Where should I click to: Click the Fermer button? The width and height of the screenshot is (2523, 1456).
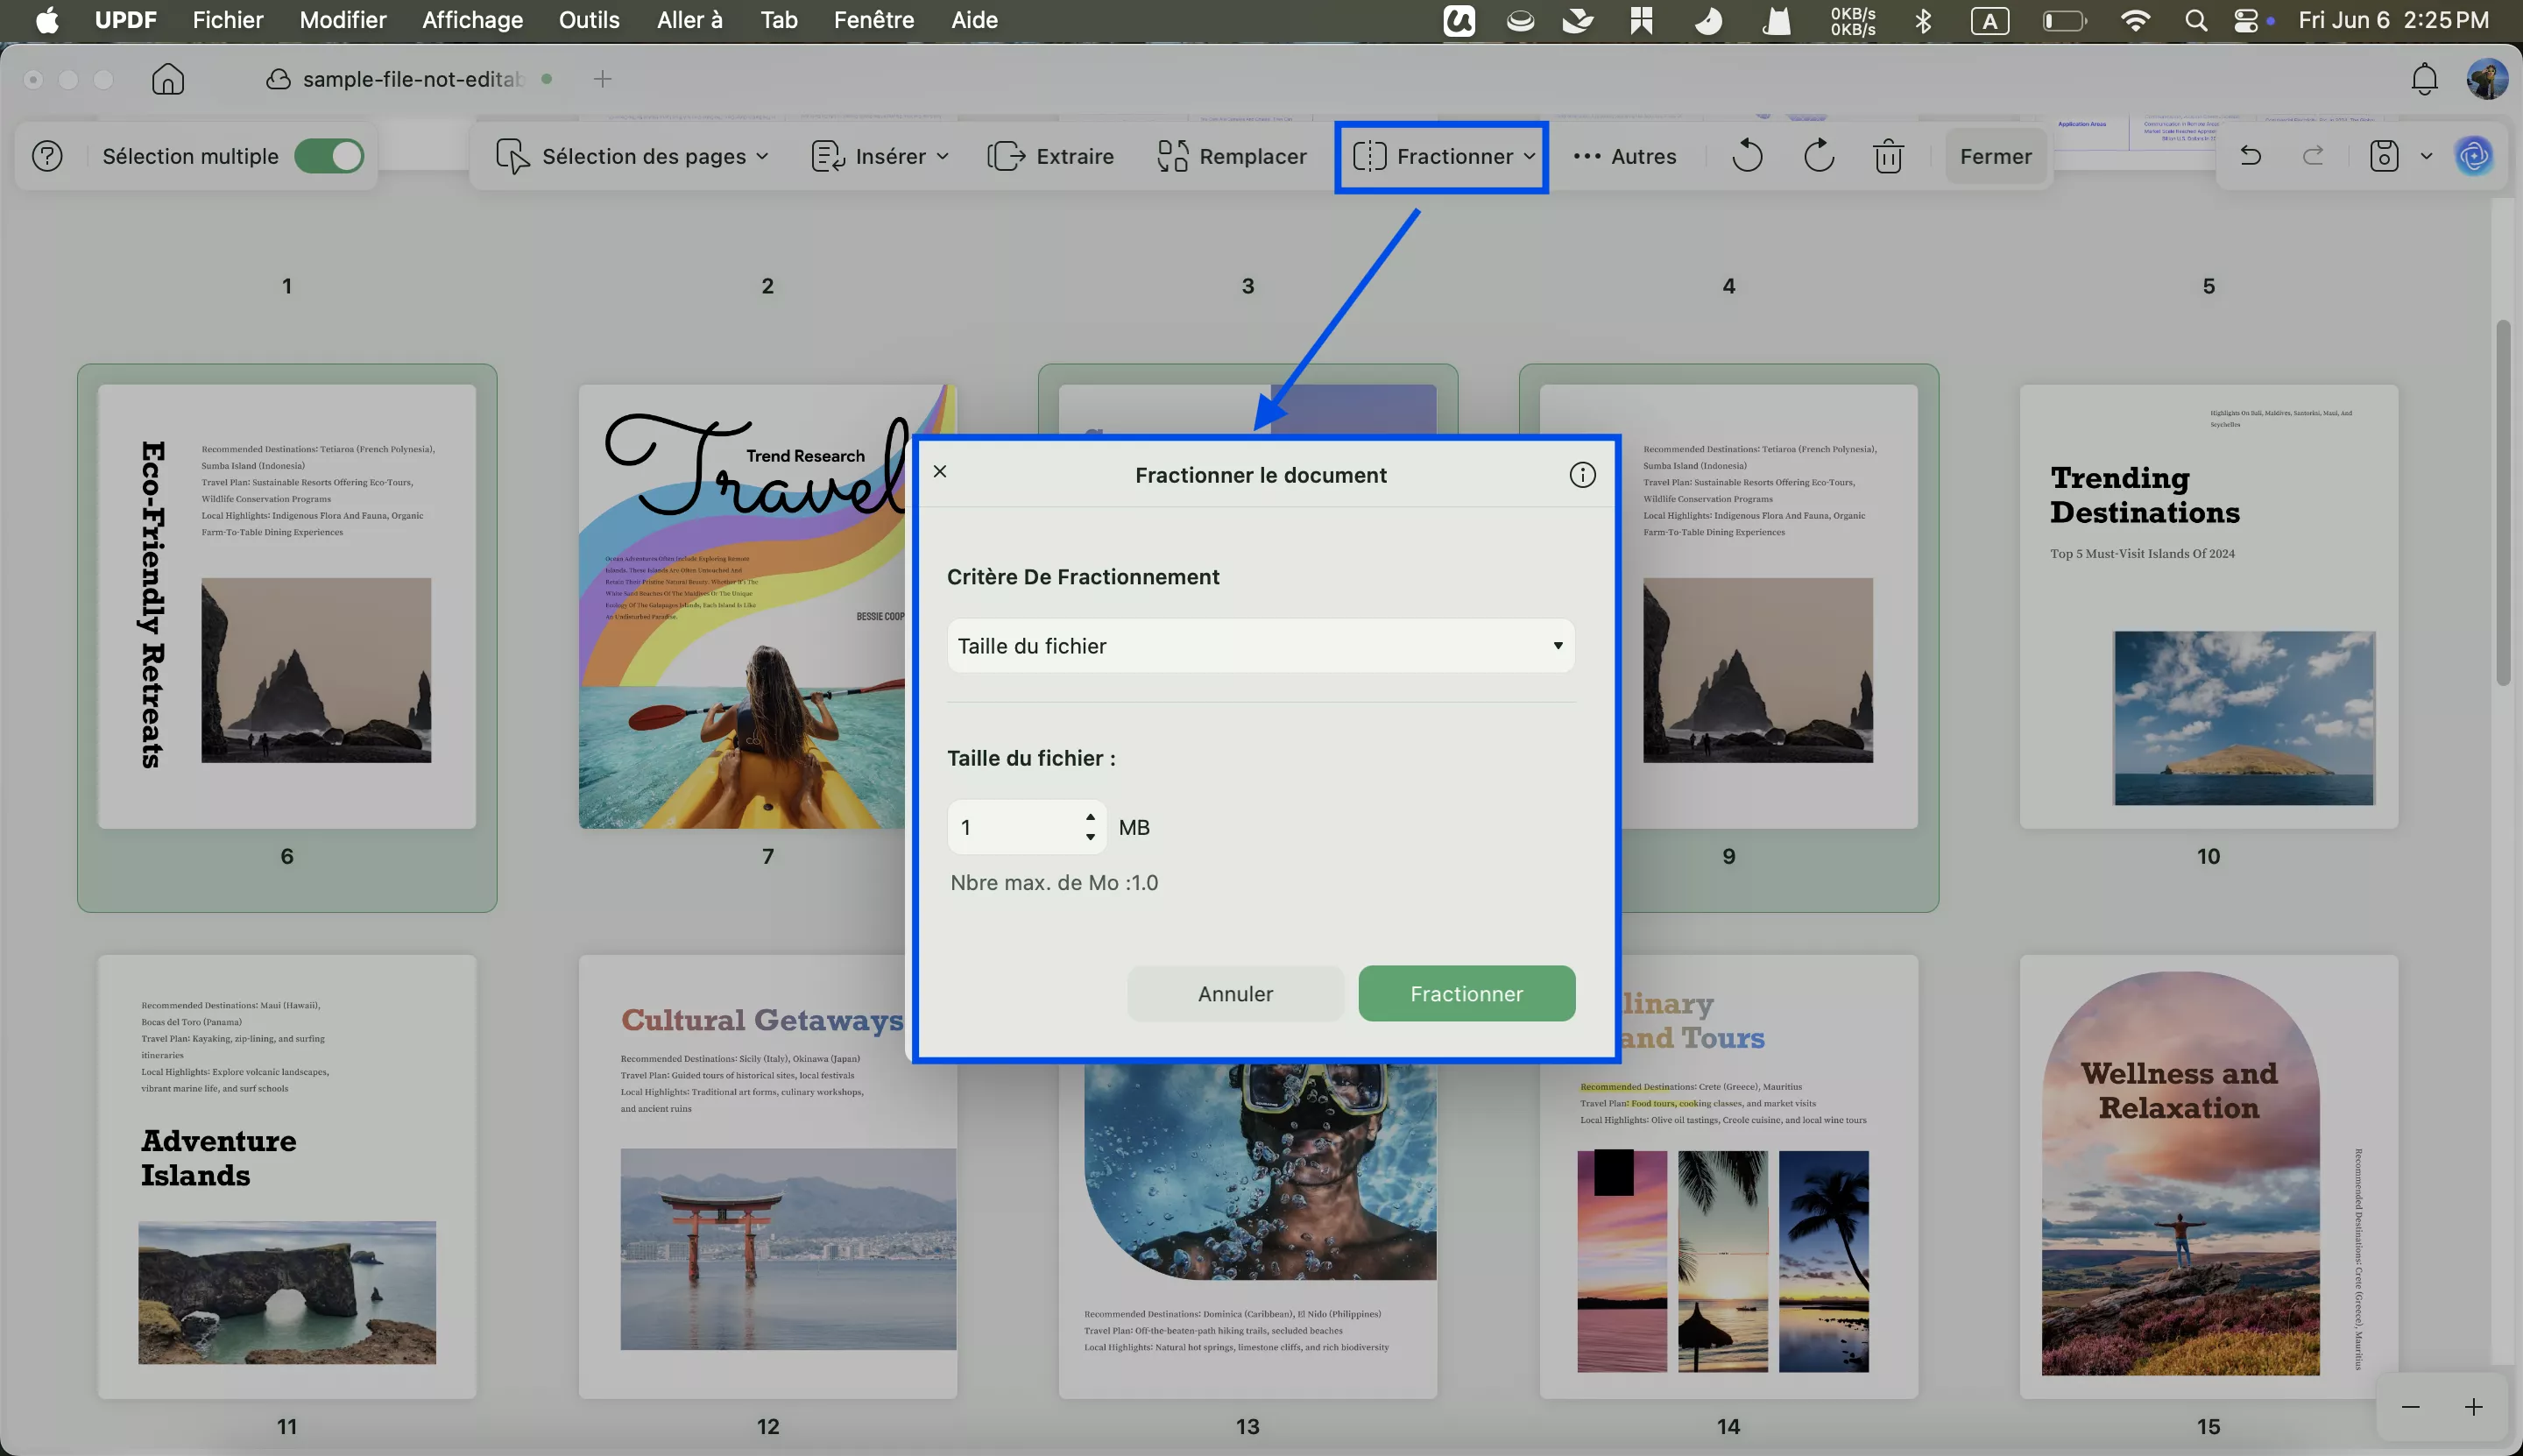tap(1996, 156)
